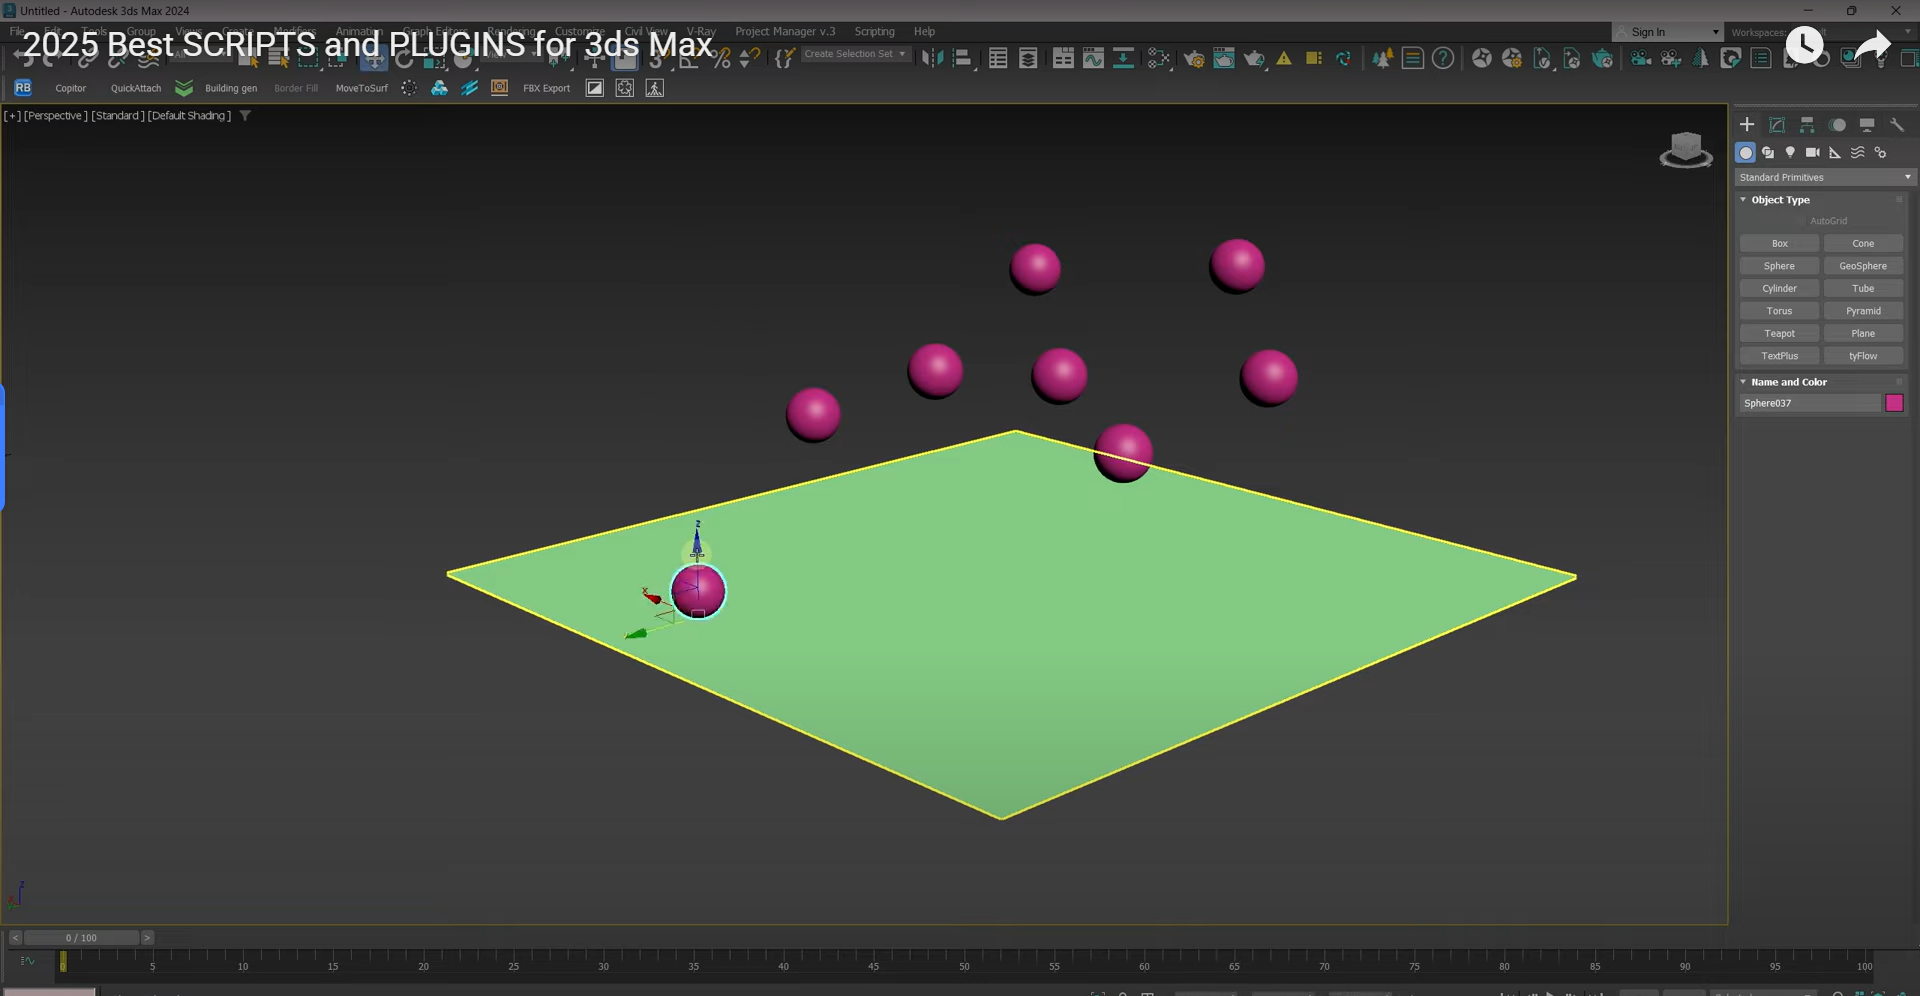This screenshot has height=996, width=1920.
Task: Open the Create Selection Set dropdown
Action: coord(856,54)
